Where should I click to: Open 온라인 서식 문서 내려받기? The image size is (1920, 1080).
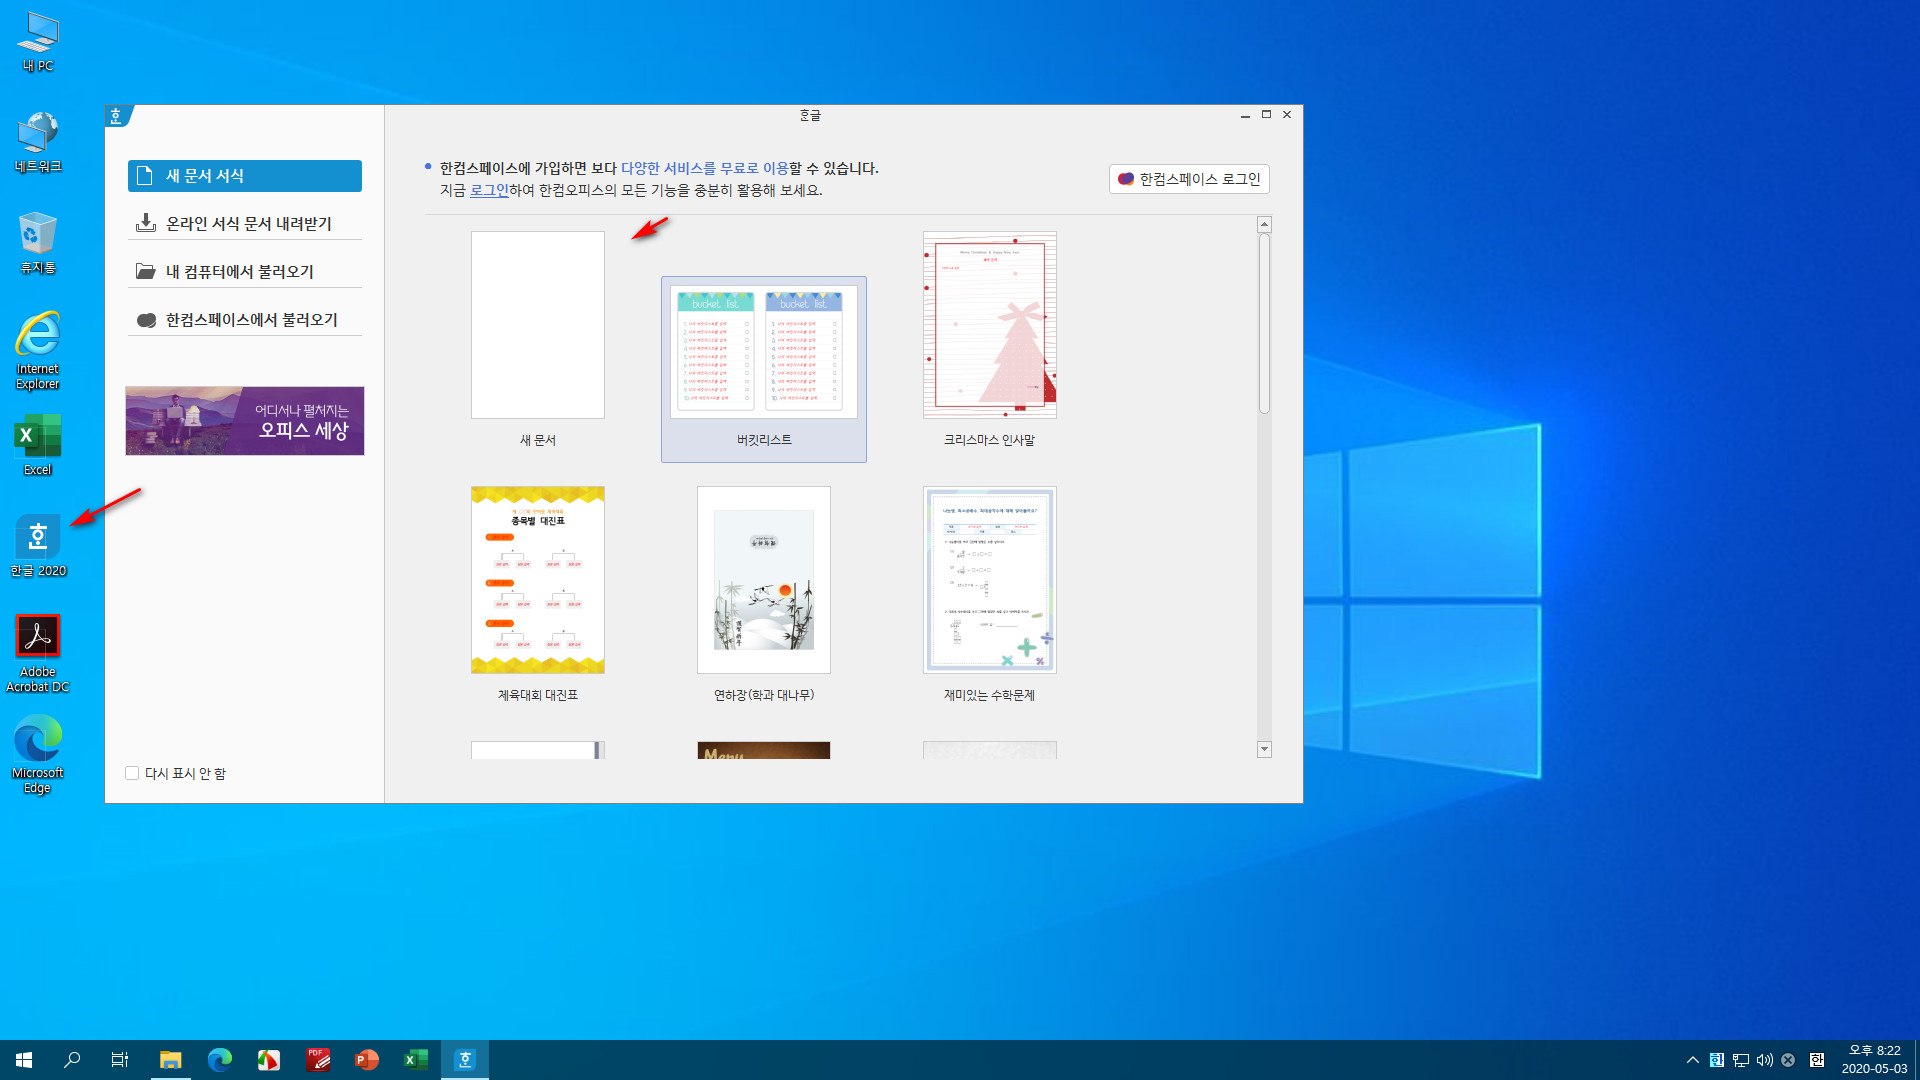244,224
